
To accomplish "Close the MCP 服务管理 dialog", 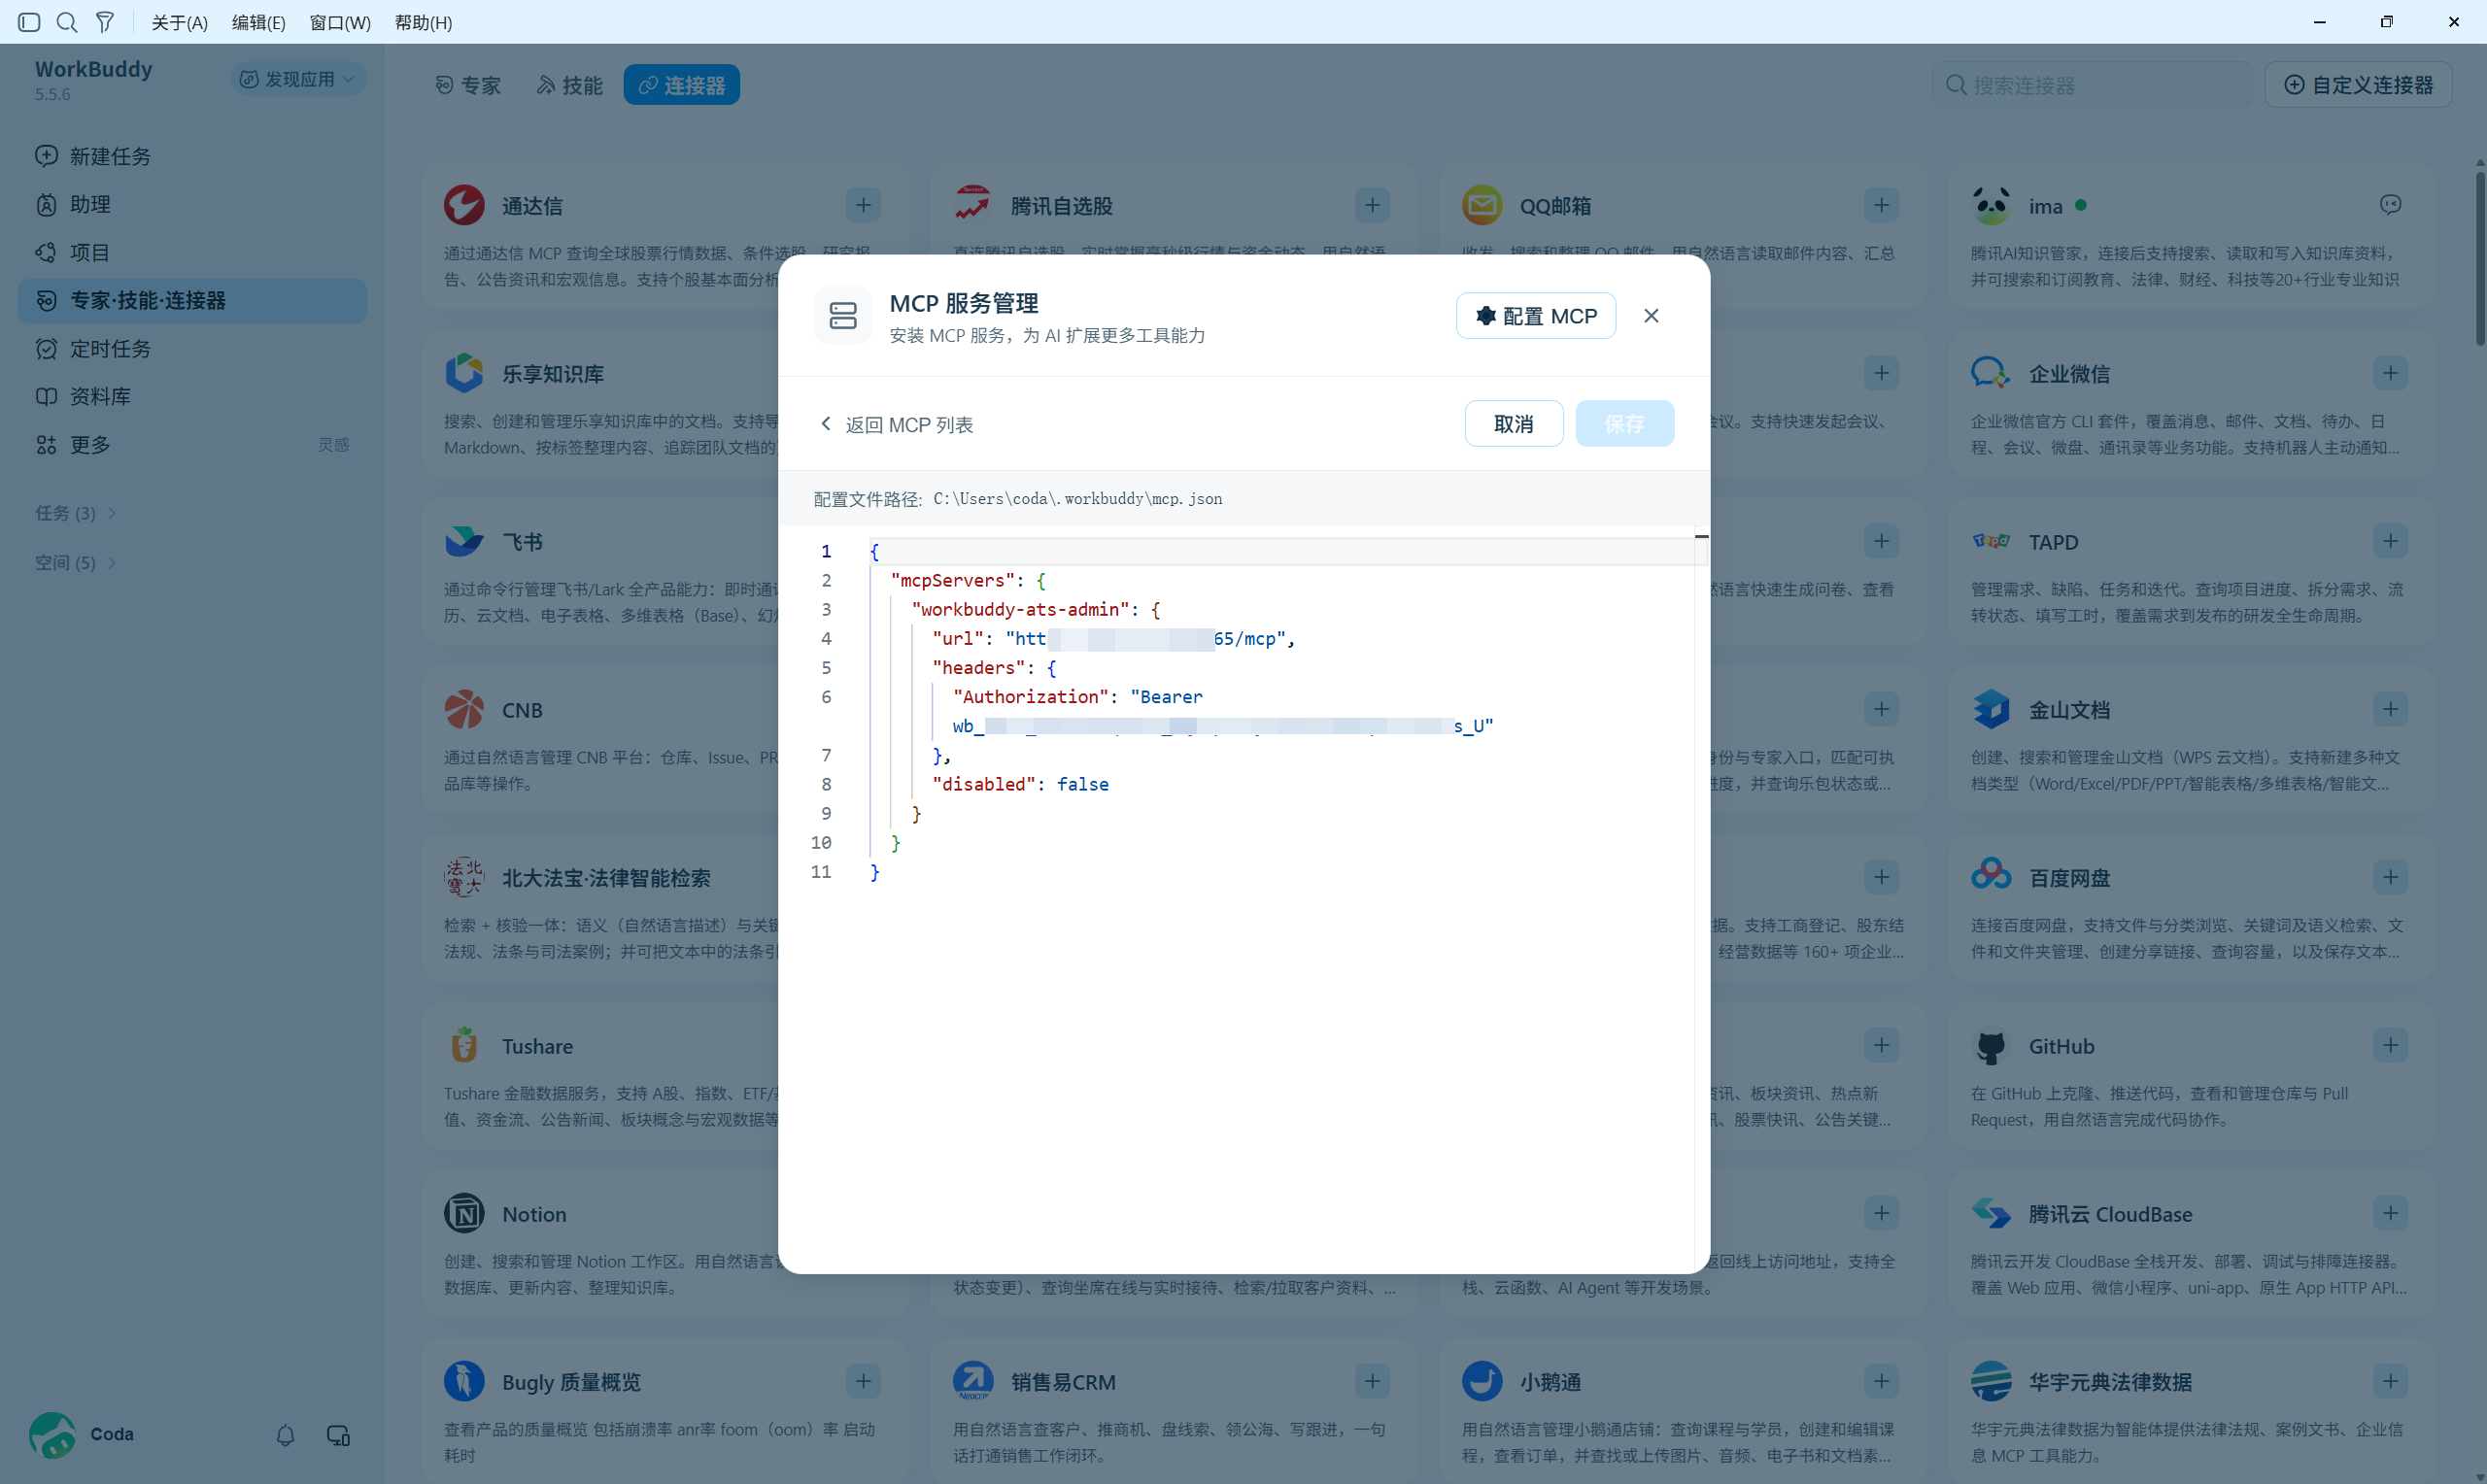I will [x=1651, y=316].
